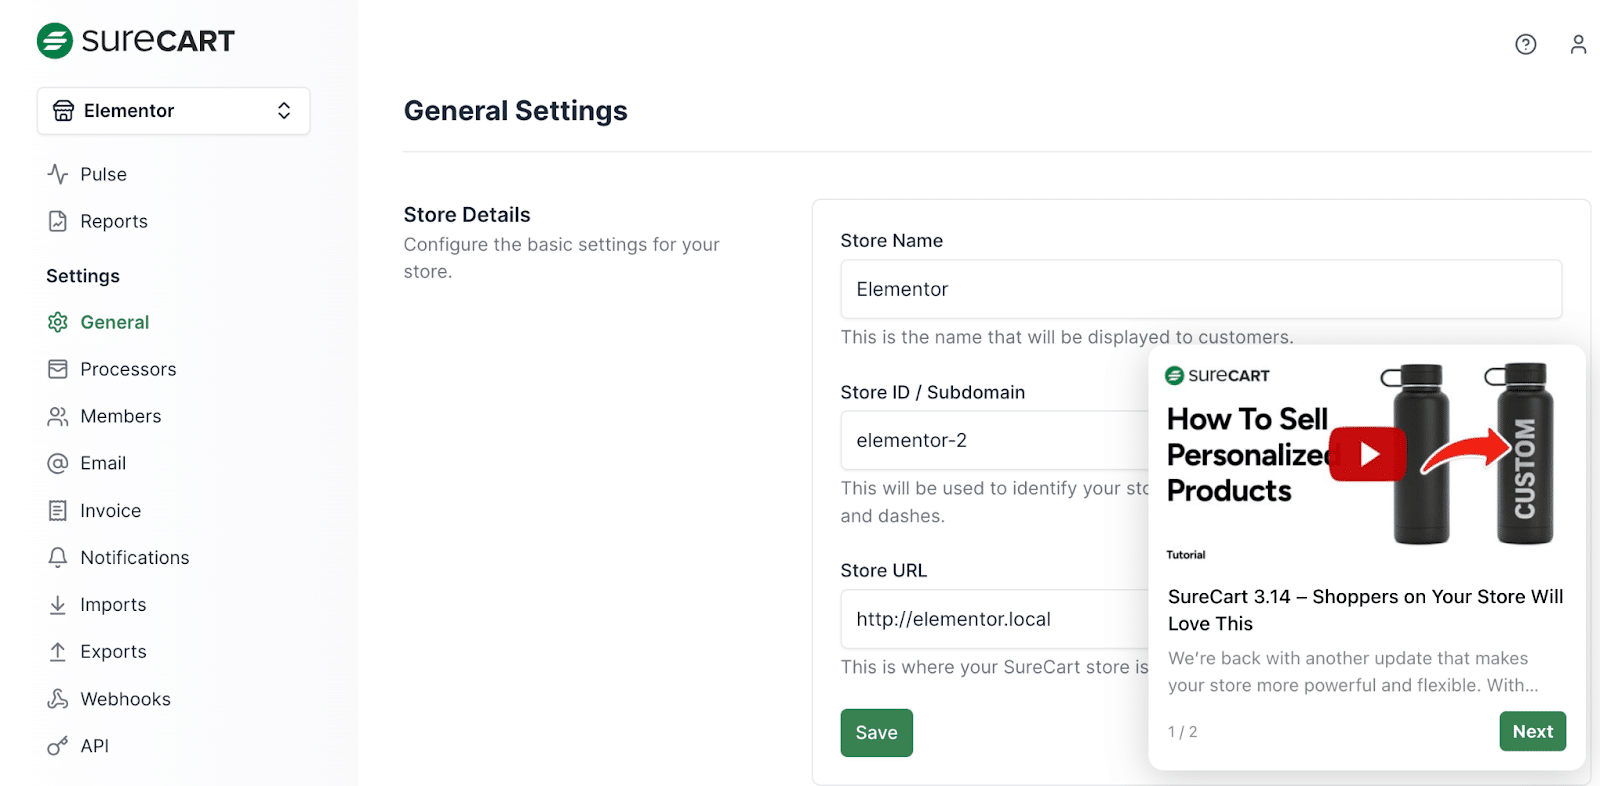Focus the Store URL input field
1600x786 pixels.
994,619
